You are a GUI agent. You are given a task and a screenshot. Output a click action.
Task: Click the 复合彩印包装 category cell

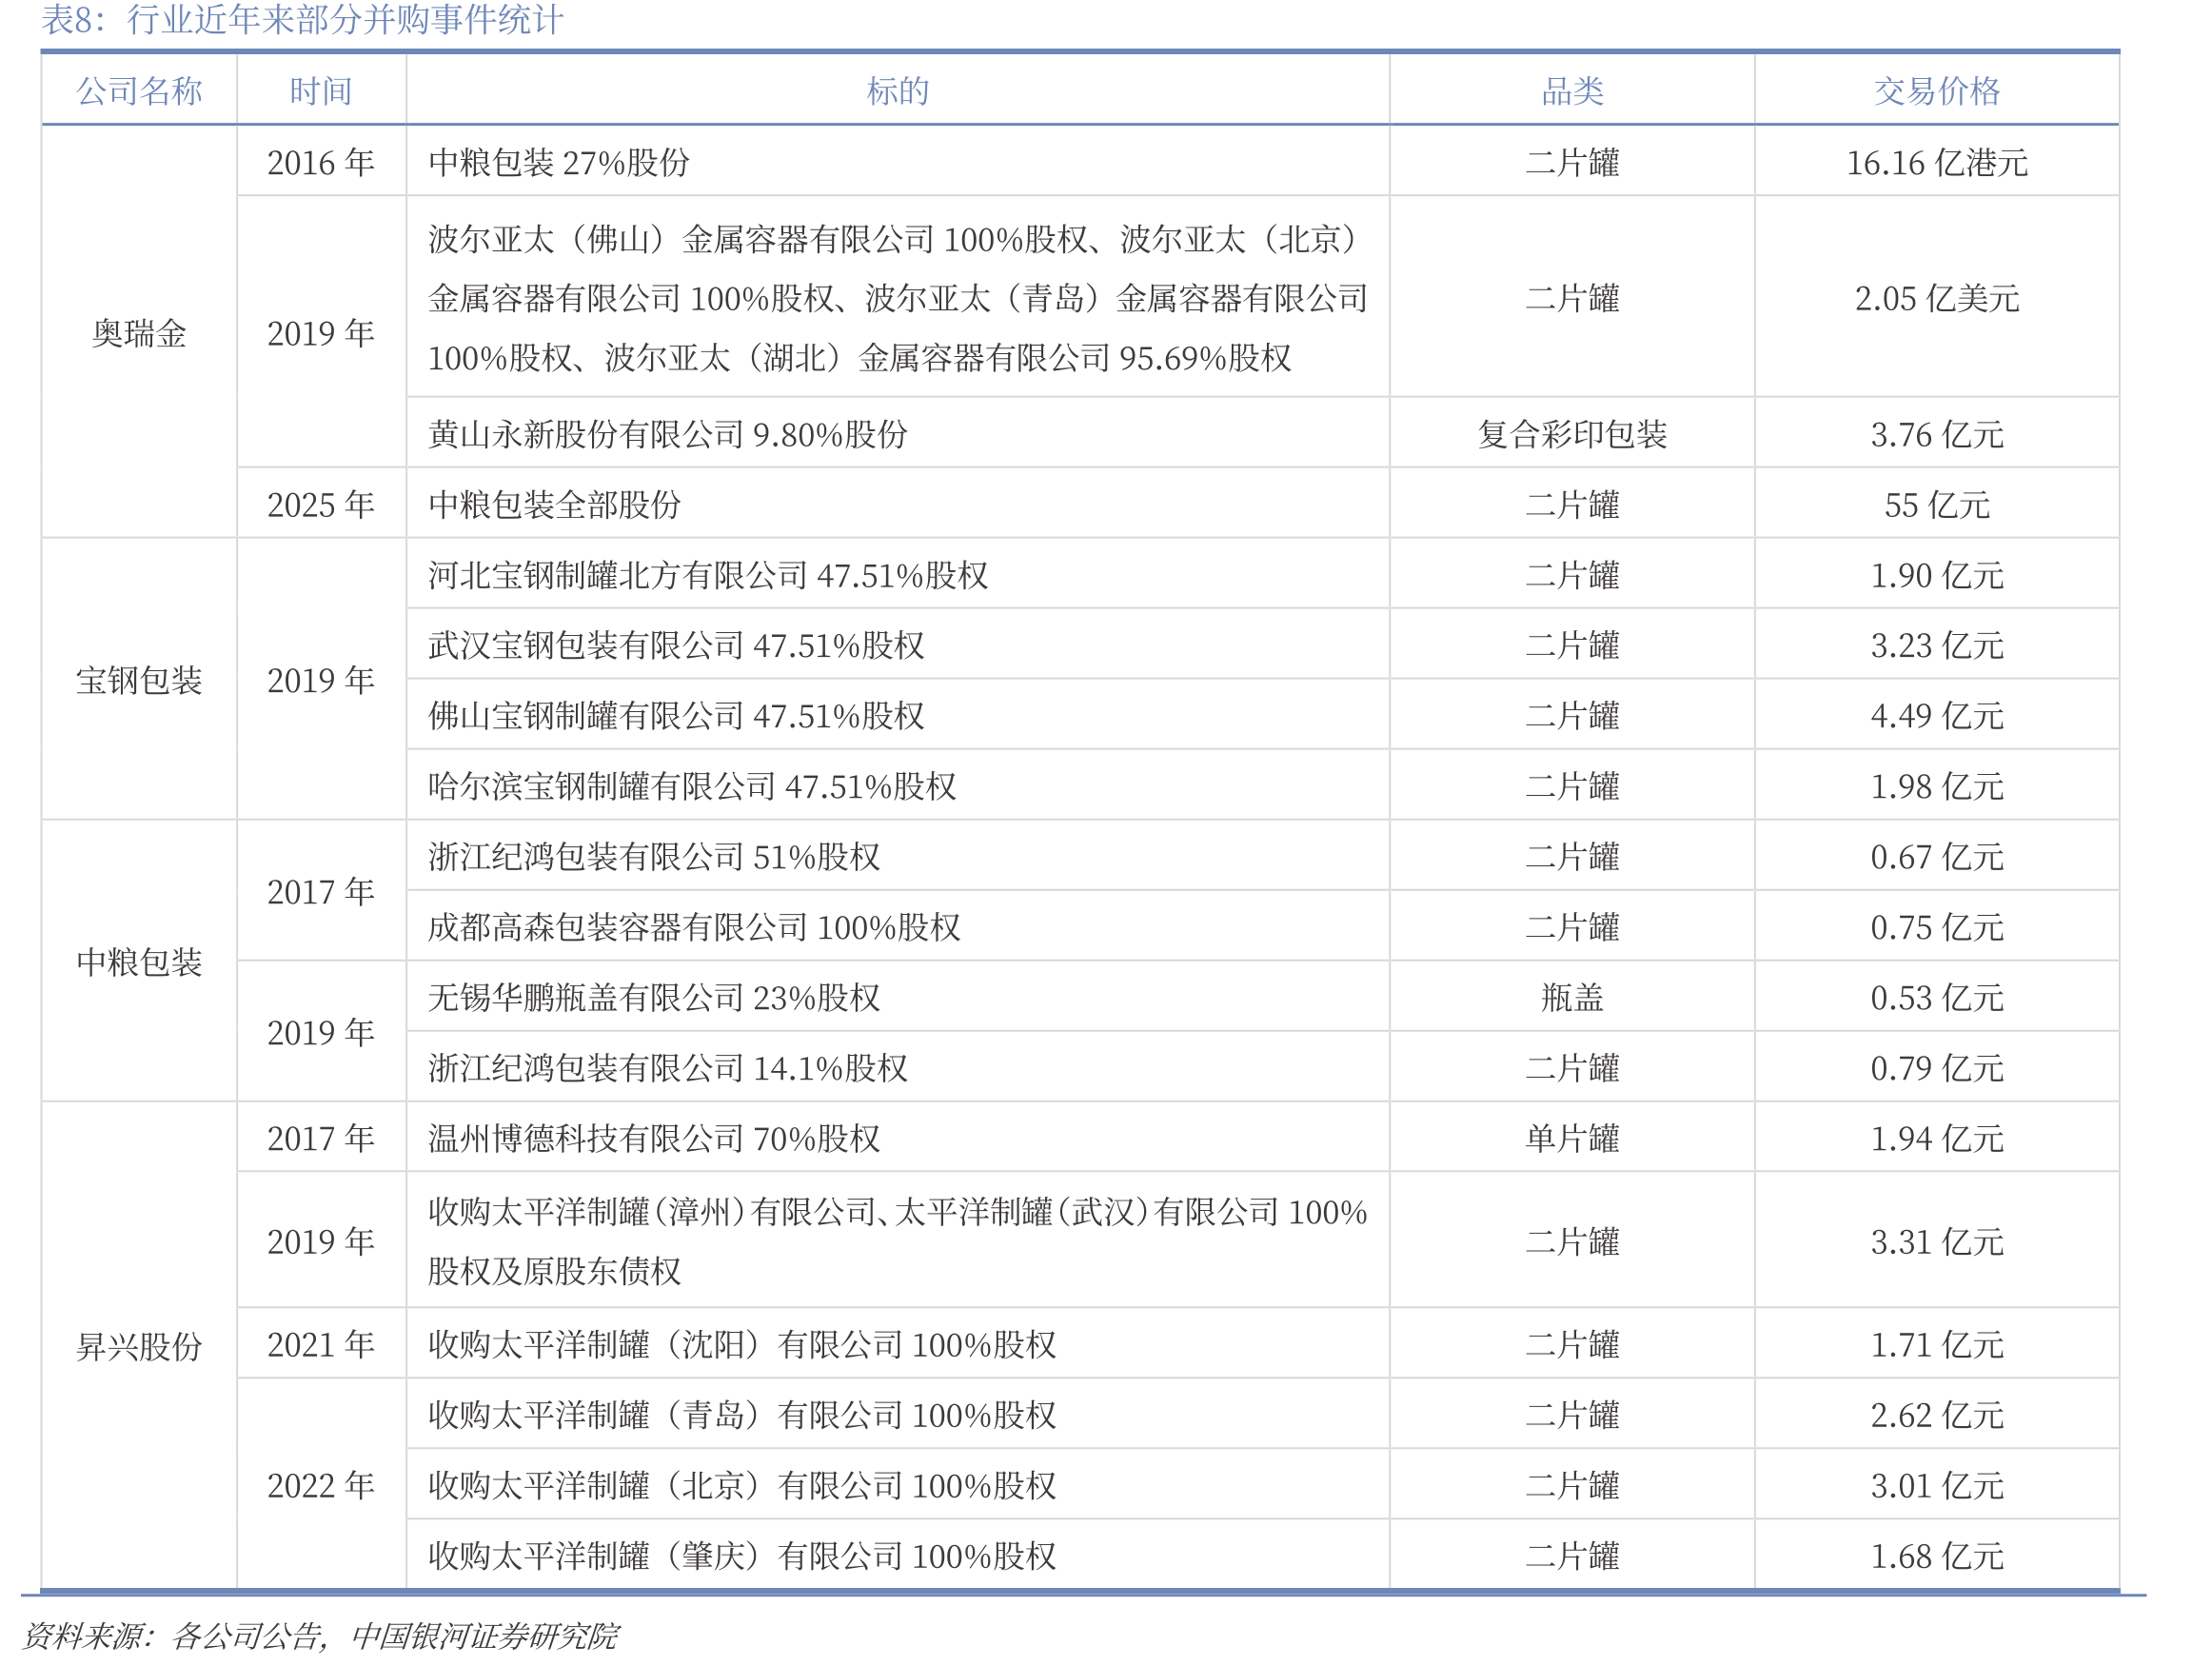click(1572, 434)
